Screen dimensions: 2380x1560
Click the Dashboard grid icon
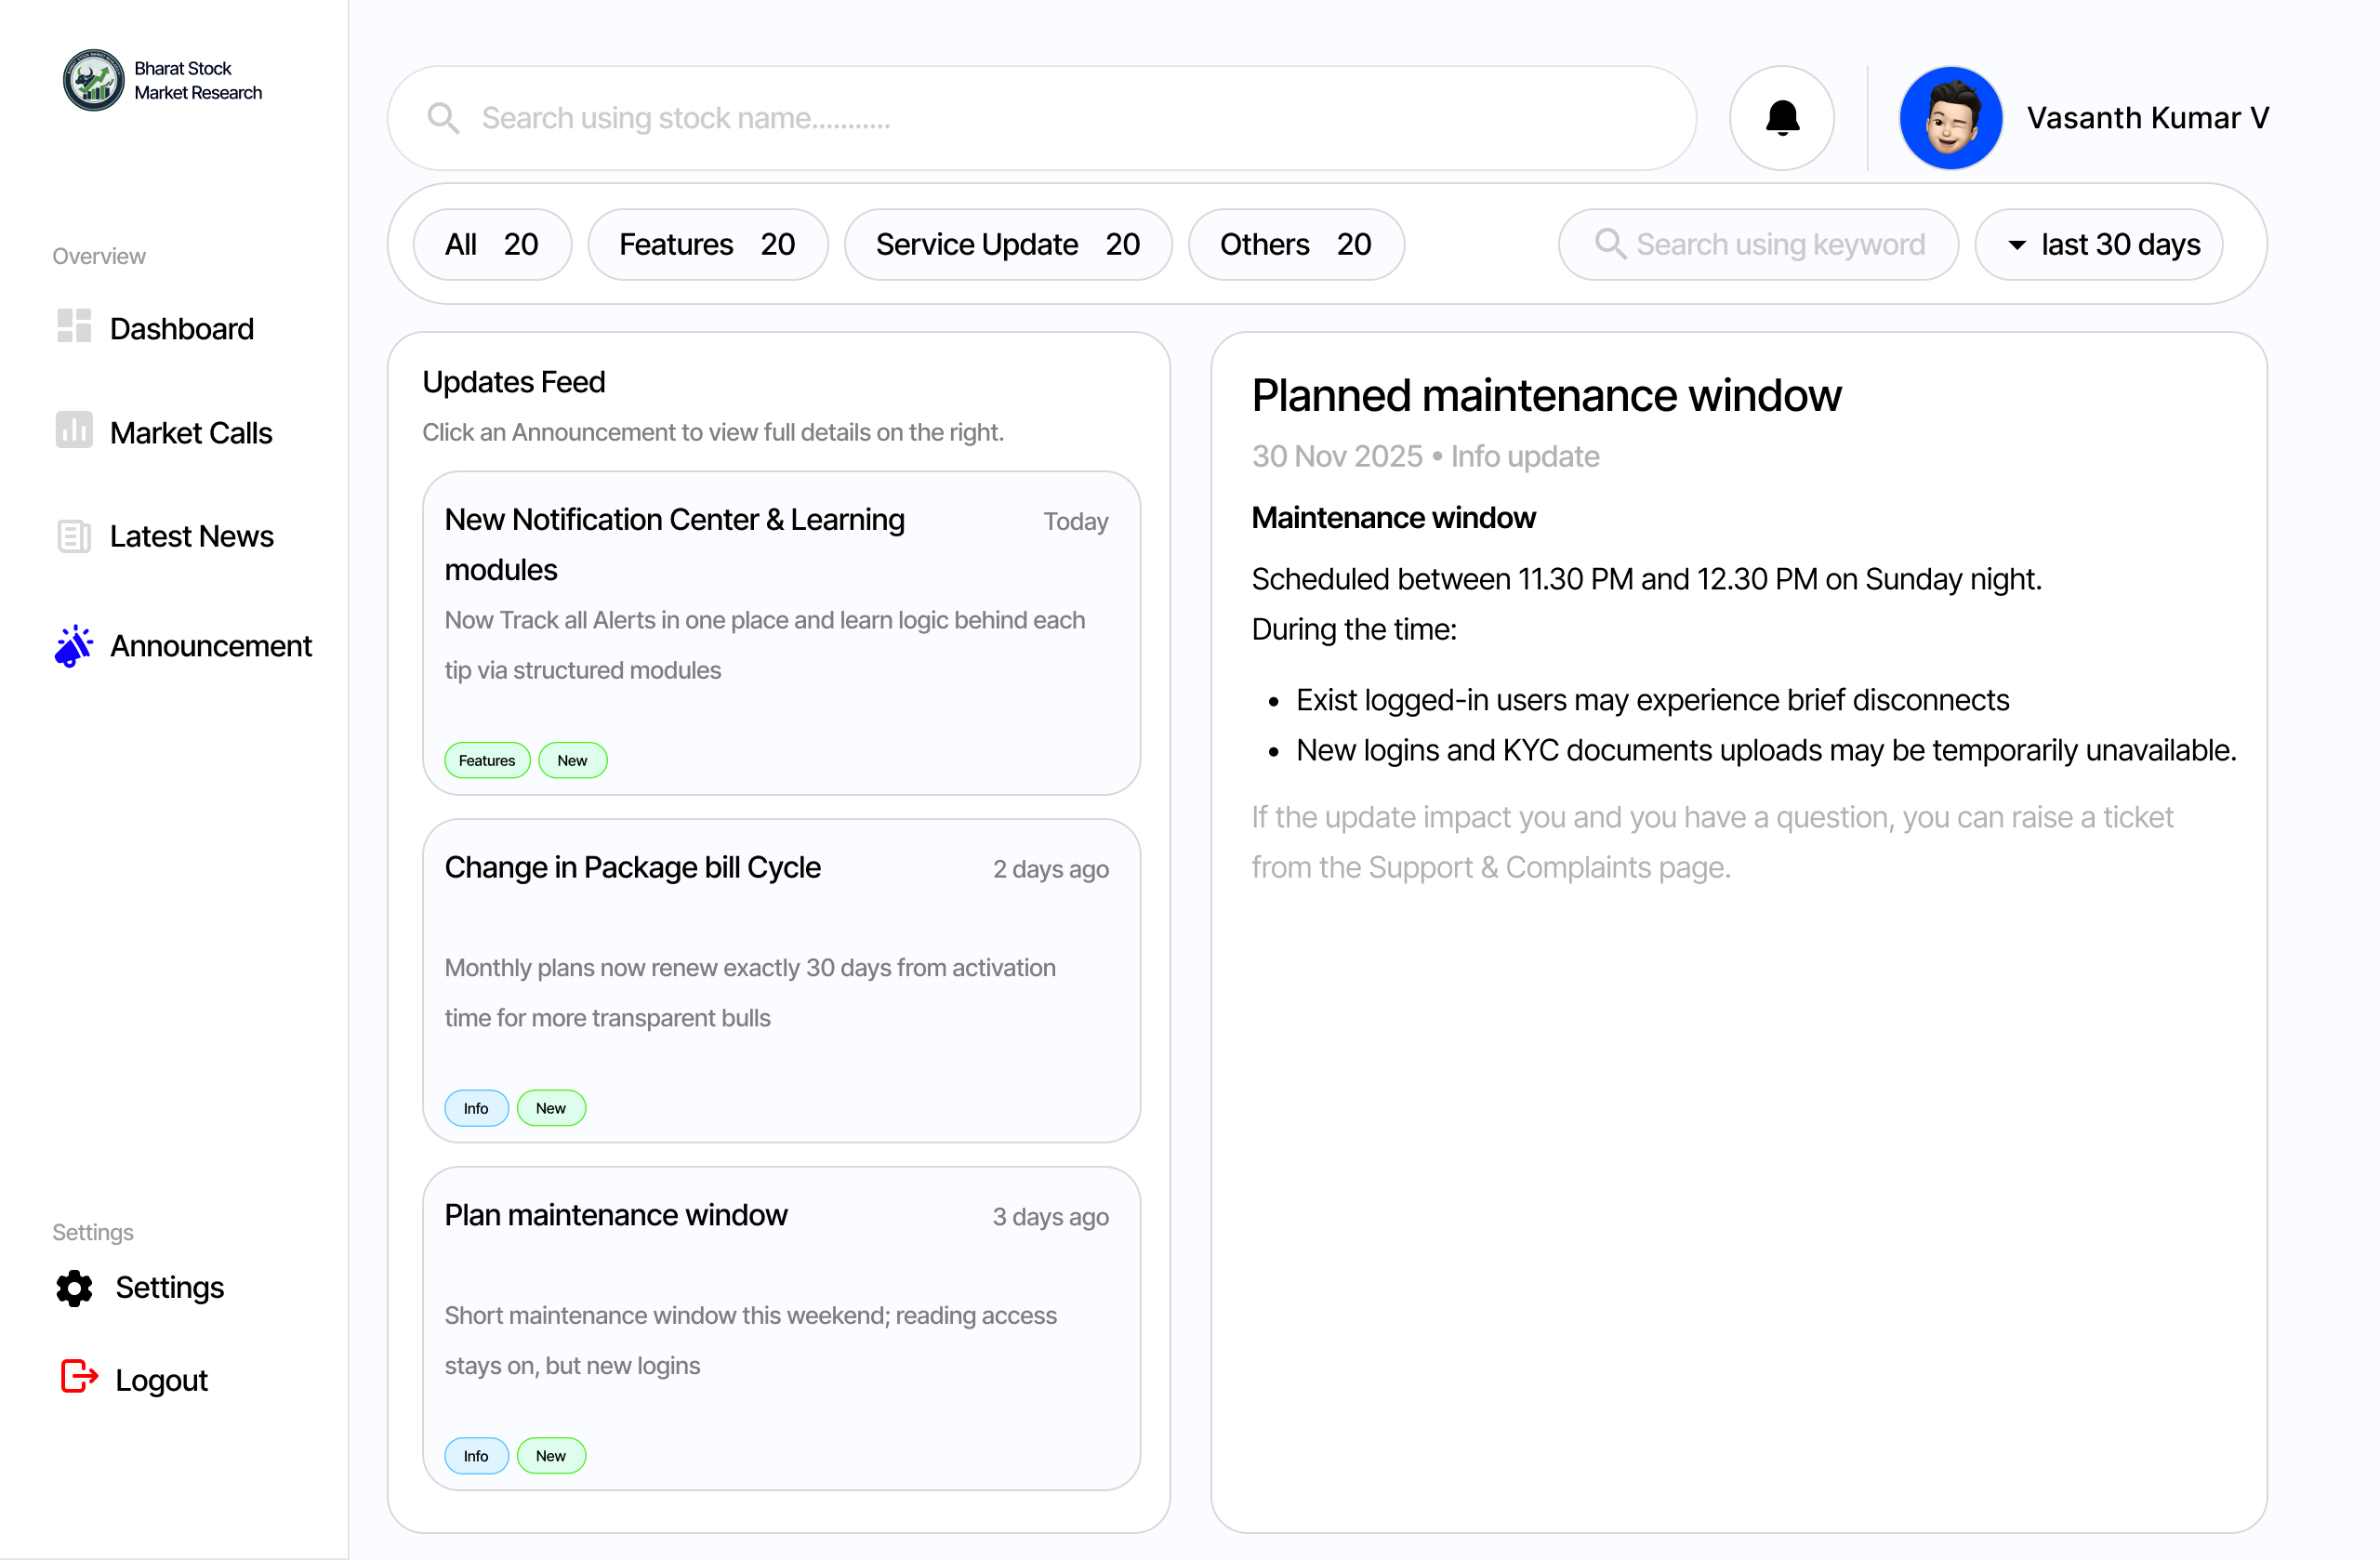tap(74, 326)
